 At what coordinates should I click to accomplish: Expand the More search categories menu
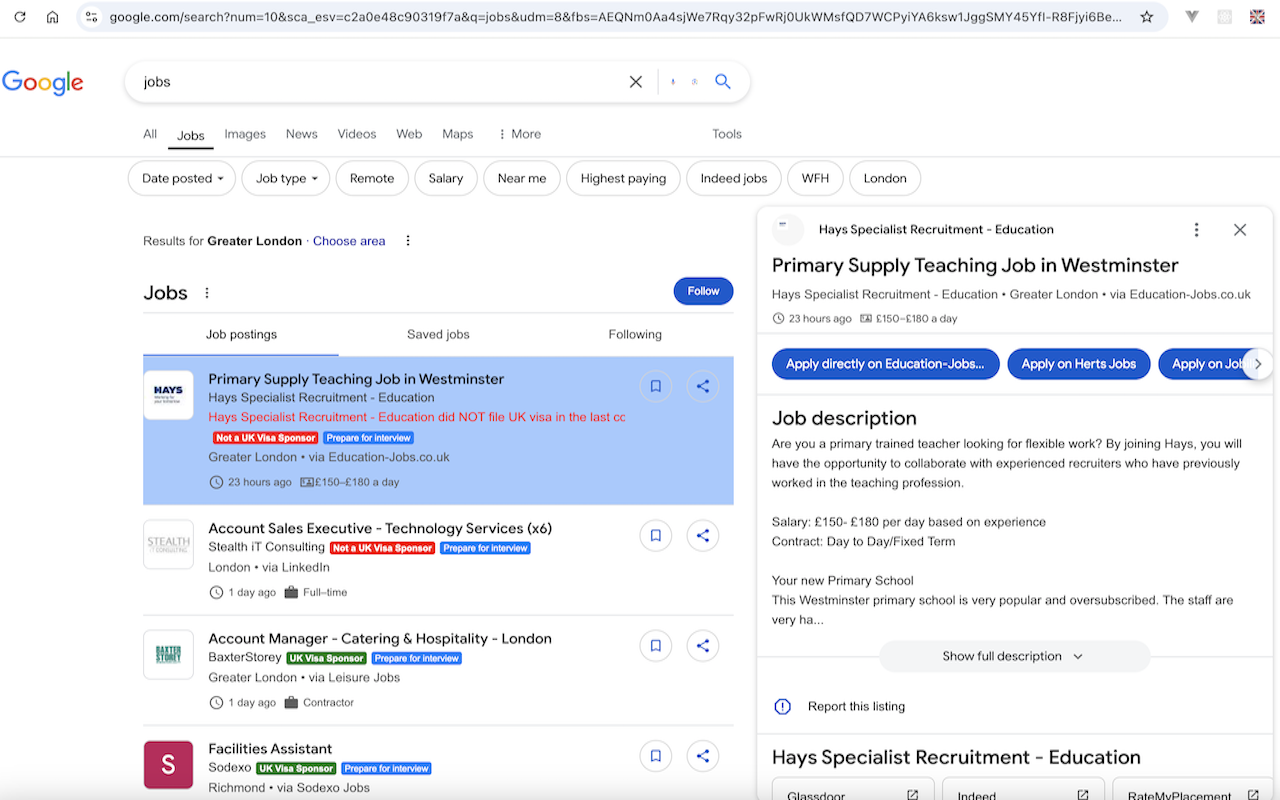(519, 134)
